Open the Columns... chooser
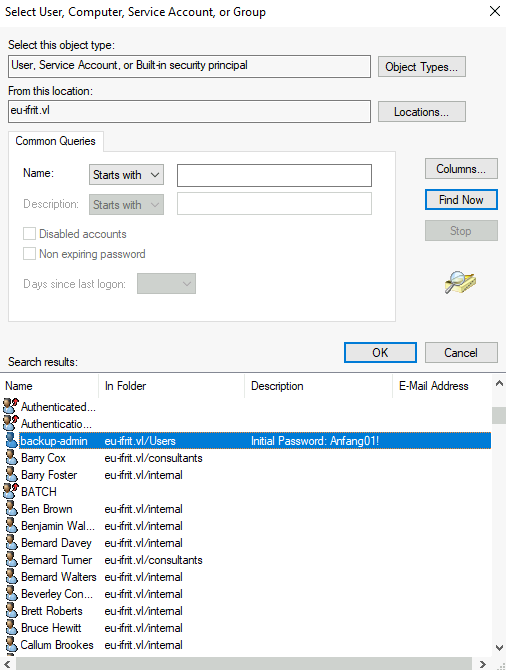 [x=461, y=169]
